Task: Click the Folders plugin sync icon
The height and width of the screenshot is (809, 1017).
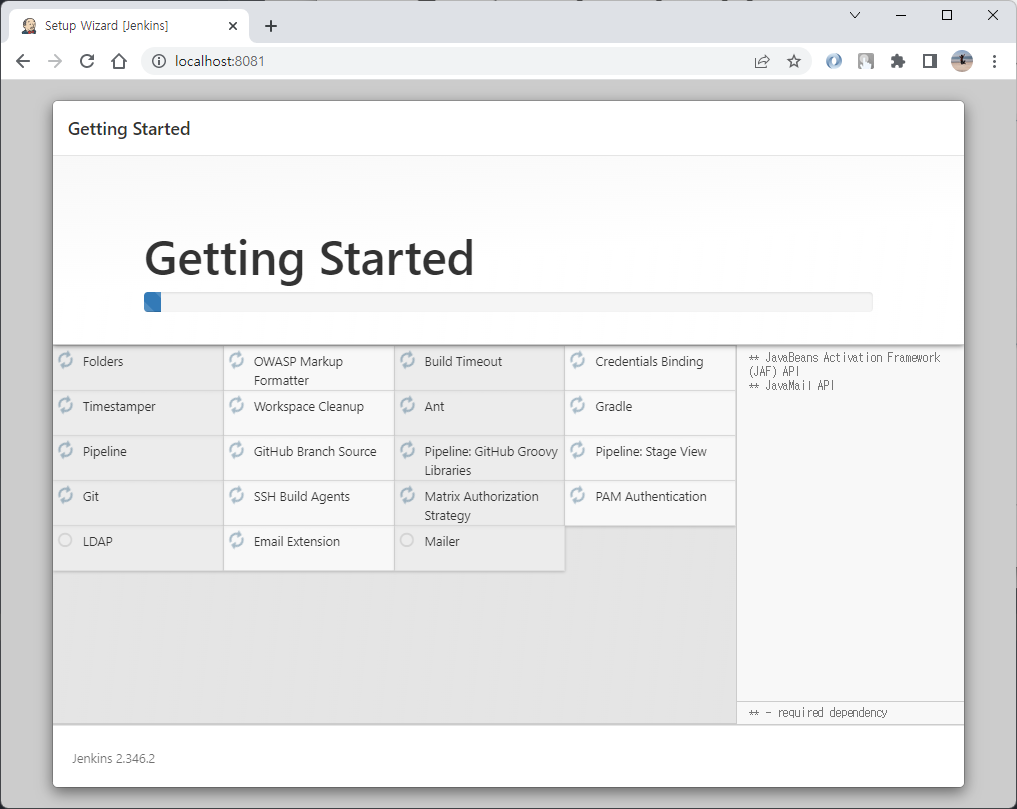Action: click(x=66, y=360)
